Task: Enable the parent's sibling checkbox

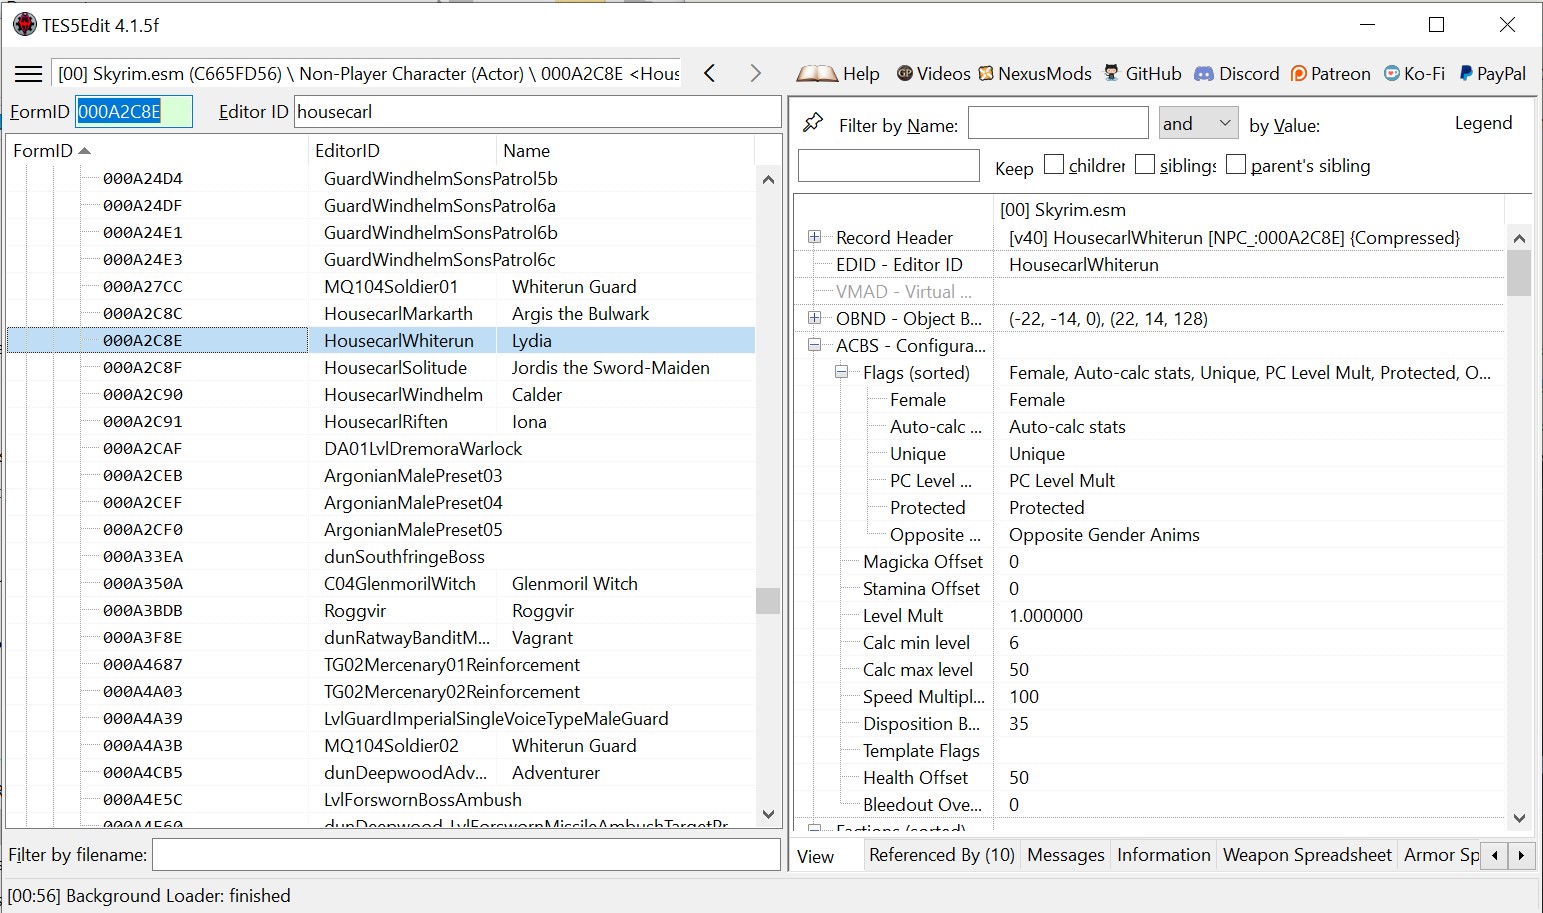Action: (1236, 164)
